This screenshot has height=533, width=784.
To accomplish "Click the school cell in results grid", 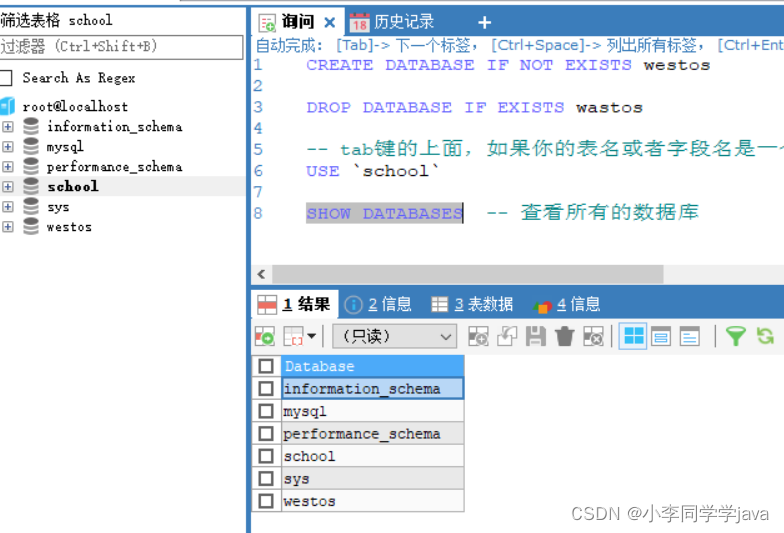I will point(372,456).
